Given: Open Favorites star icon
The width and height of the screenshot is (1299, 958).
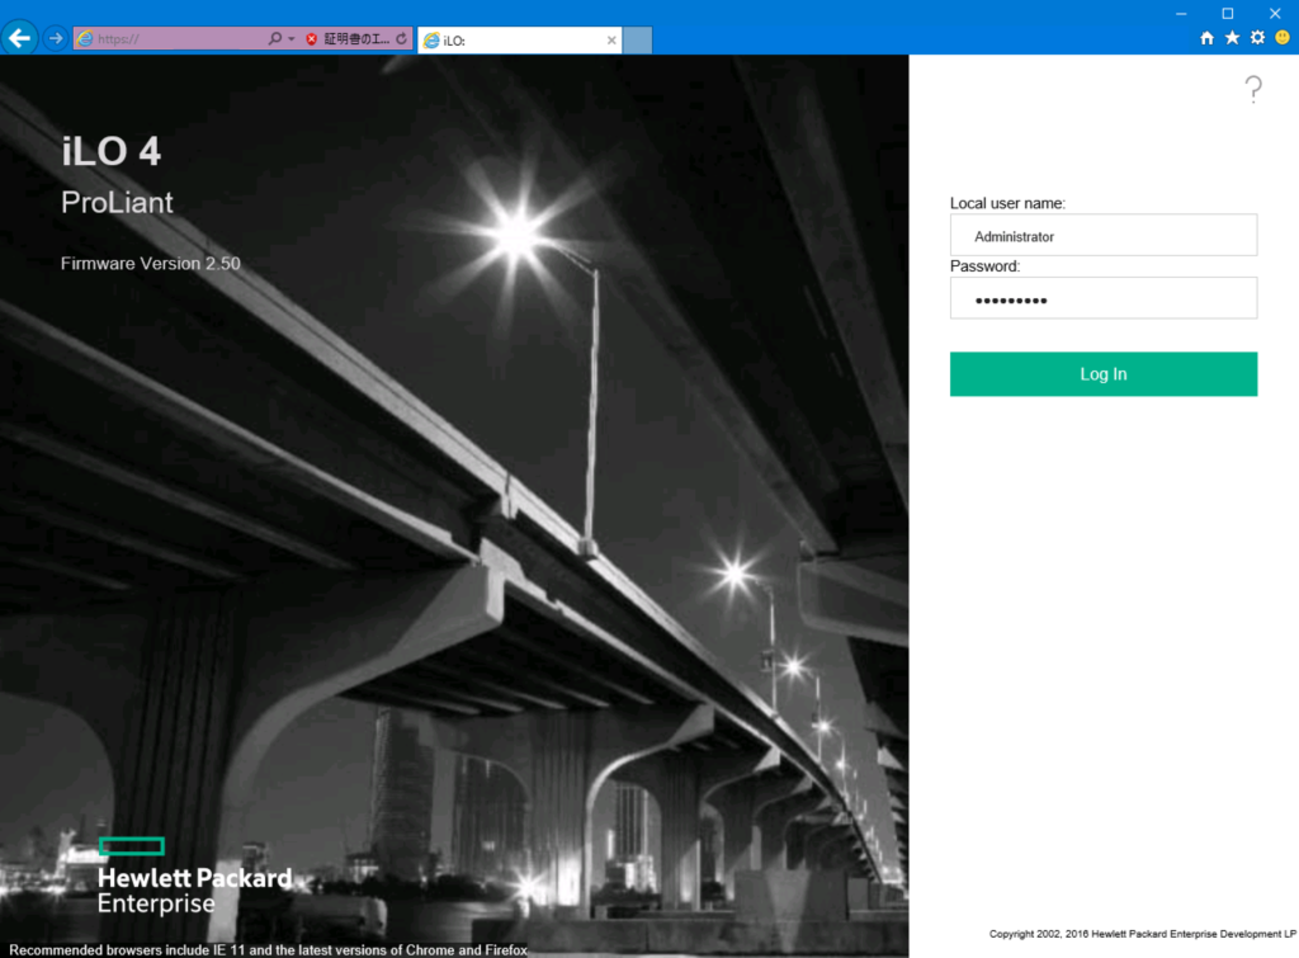Looking at the screenshot, I should (x=1232, y=38).
